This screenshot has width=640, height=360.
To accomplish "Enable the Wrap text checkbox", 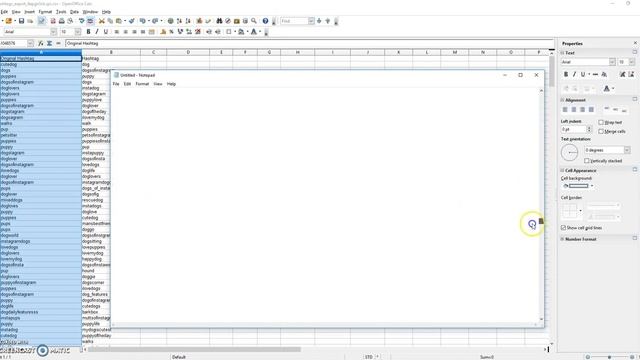I will [601, 122].
